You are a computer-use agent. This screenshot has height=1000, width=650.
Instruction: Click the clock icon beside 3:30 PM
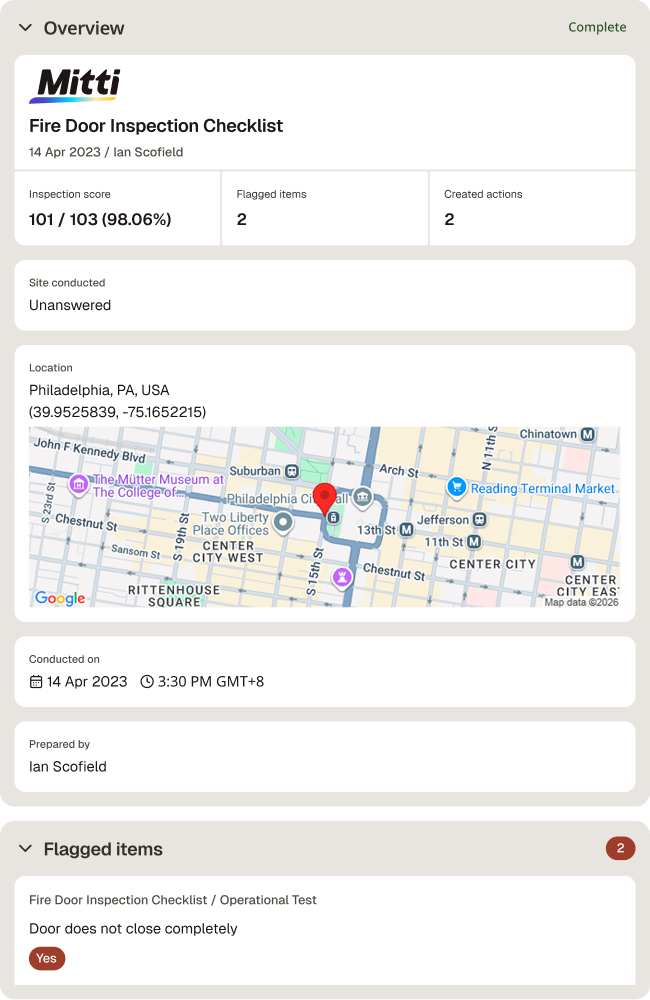(x=147, y=682)
